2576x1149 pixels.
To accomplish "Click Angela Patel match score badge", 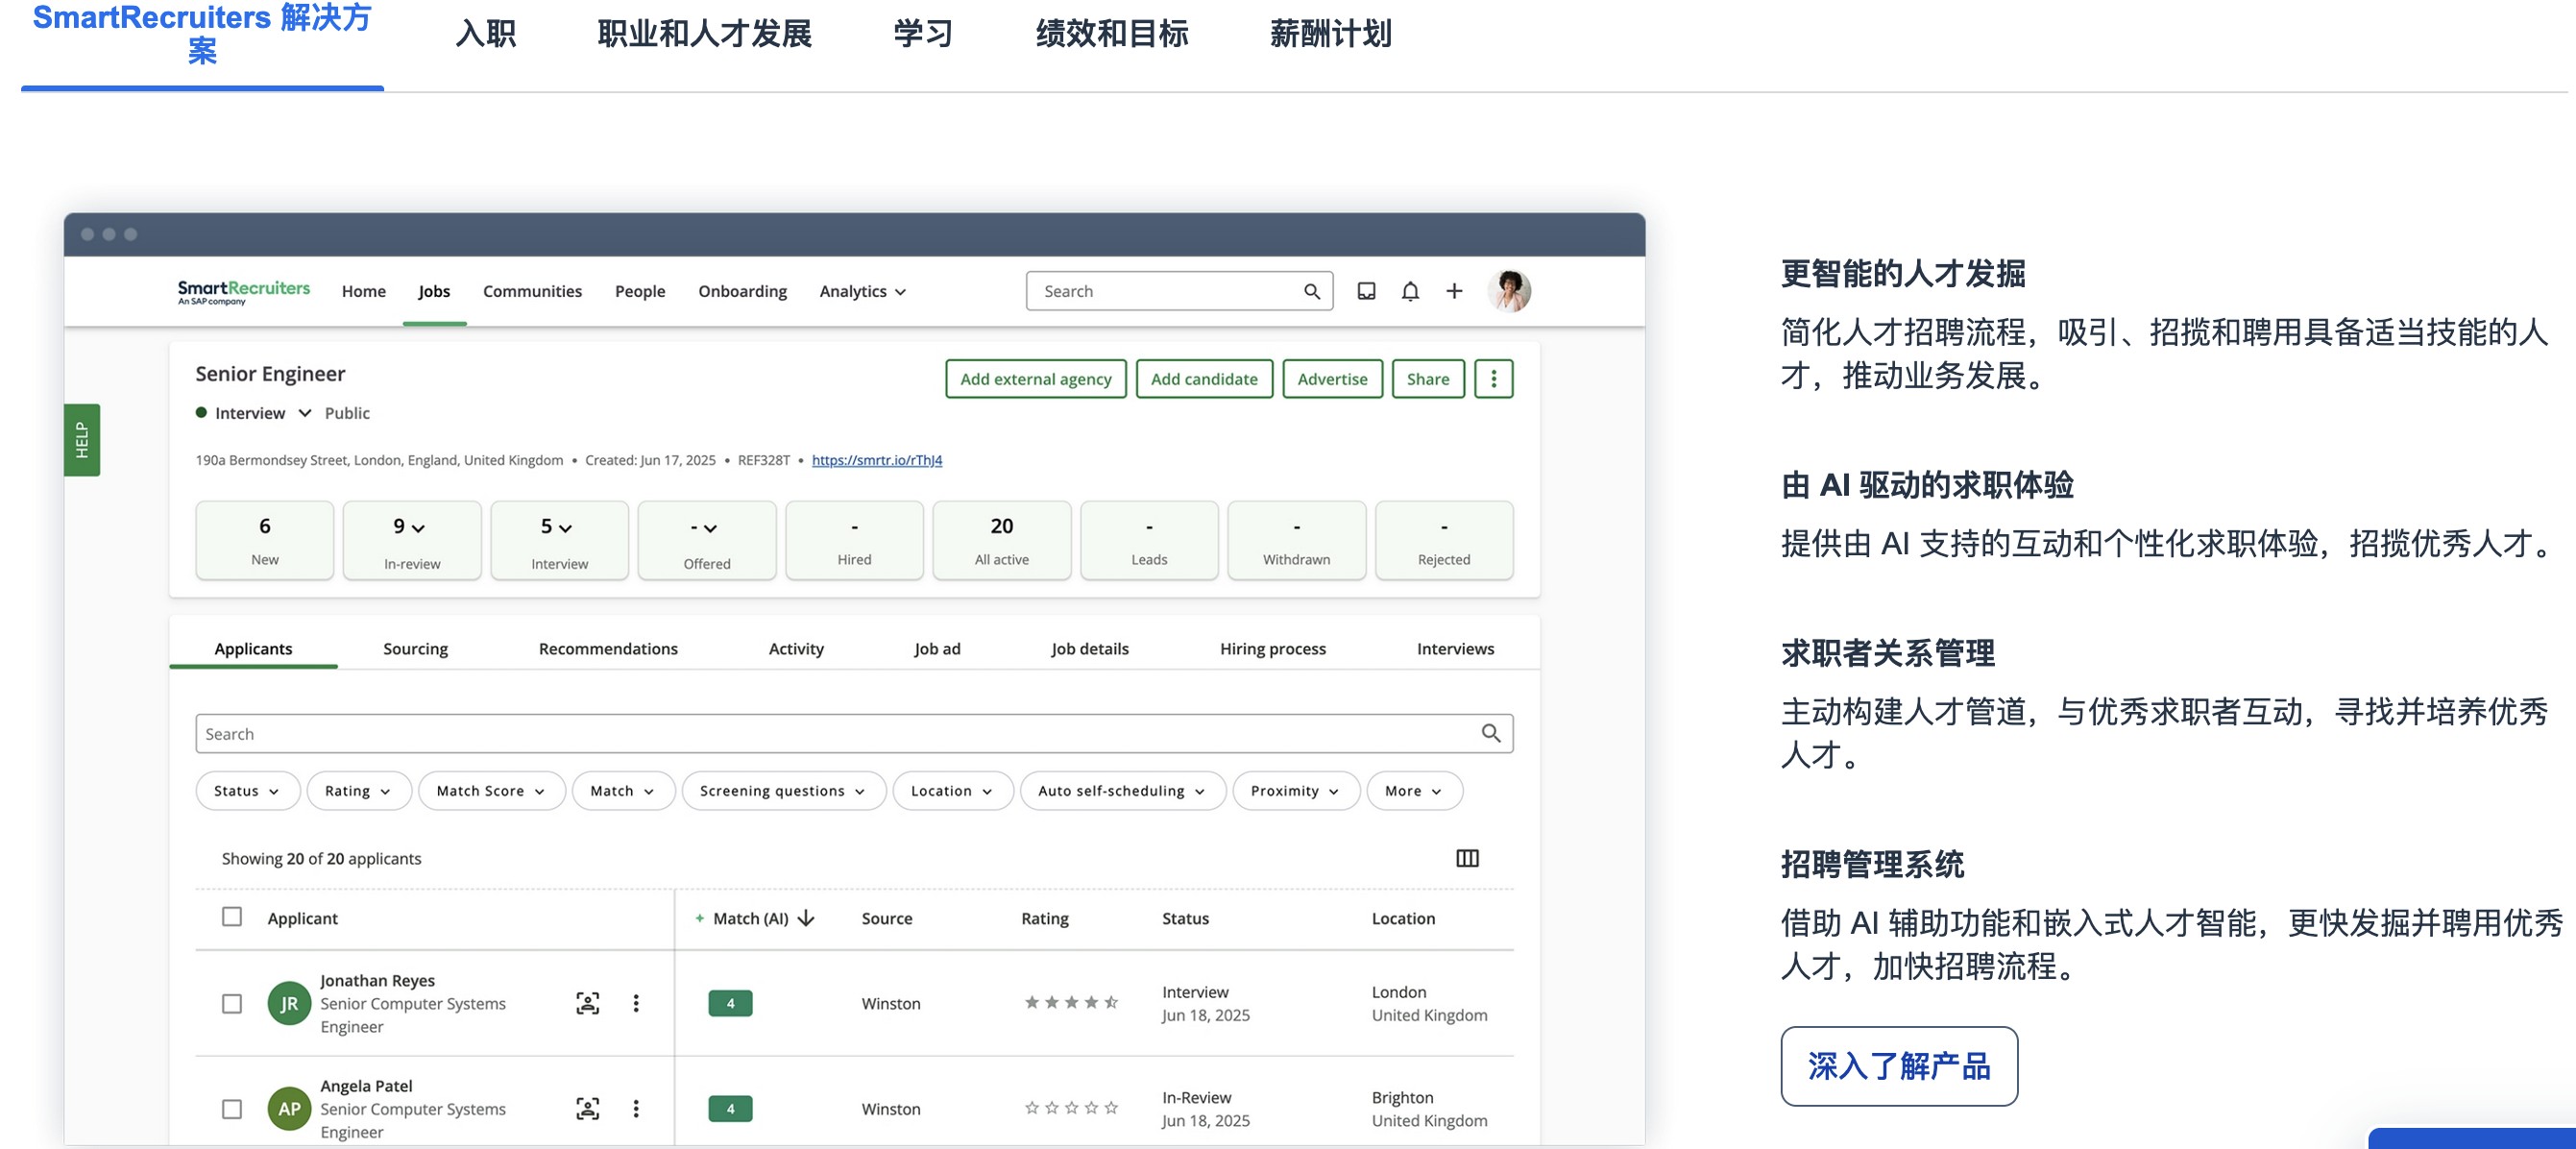I will pyautogui.click(x=730, y=1108).
